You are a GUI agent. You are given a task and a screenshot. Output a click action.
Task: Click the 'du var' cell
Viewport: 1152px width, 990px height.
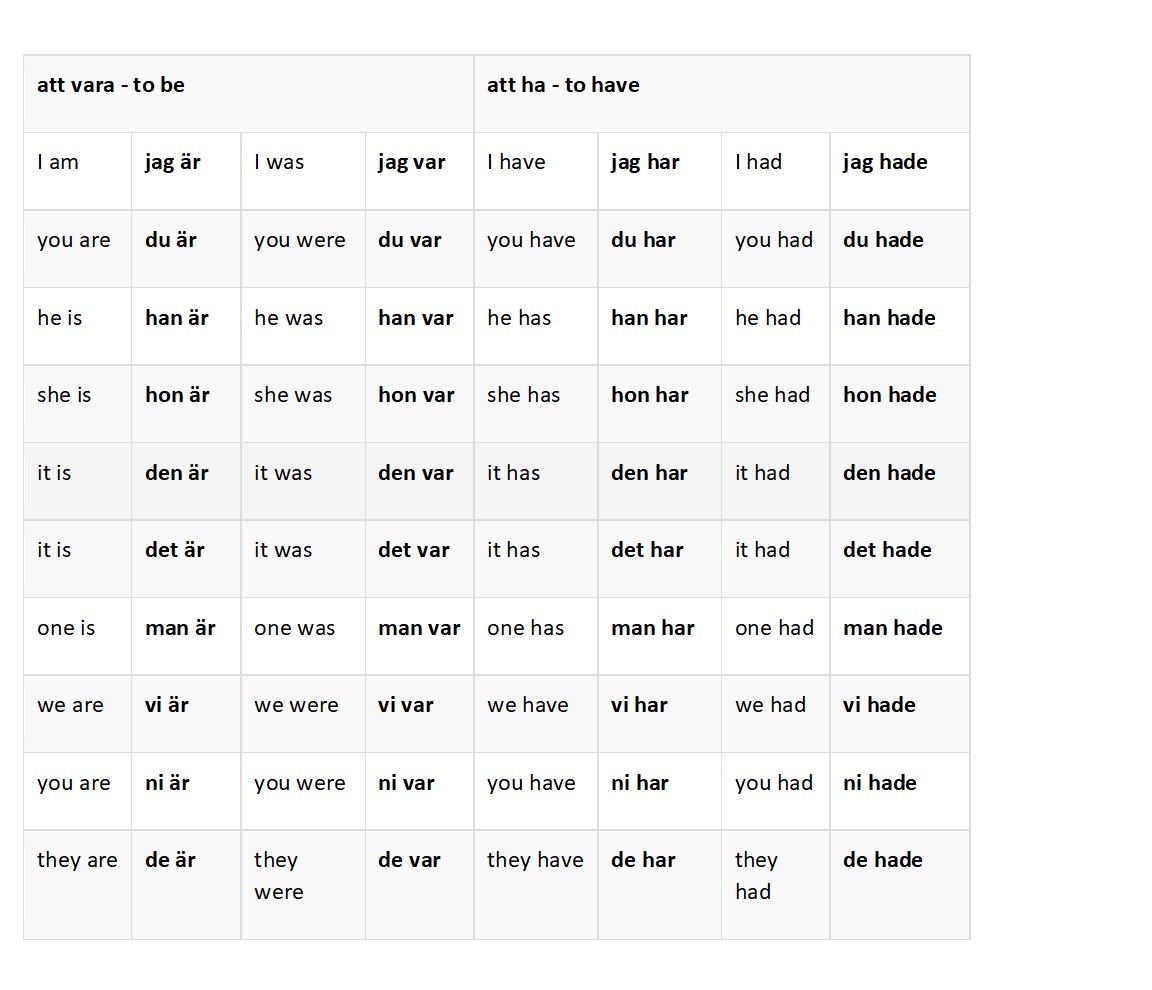coord(420,249)
